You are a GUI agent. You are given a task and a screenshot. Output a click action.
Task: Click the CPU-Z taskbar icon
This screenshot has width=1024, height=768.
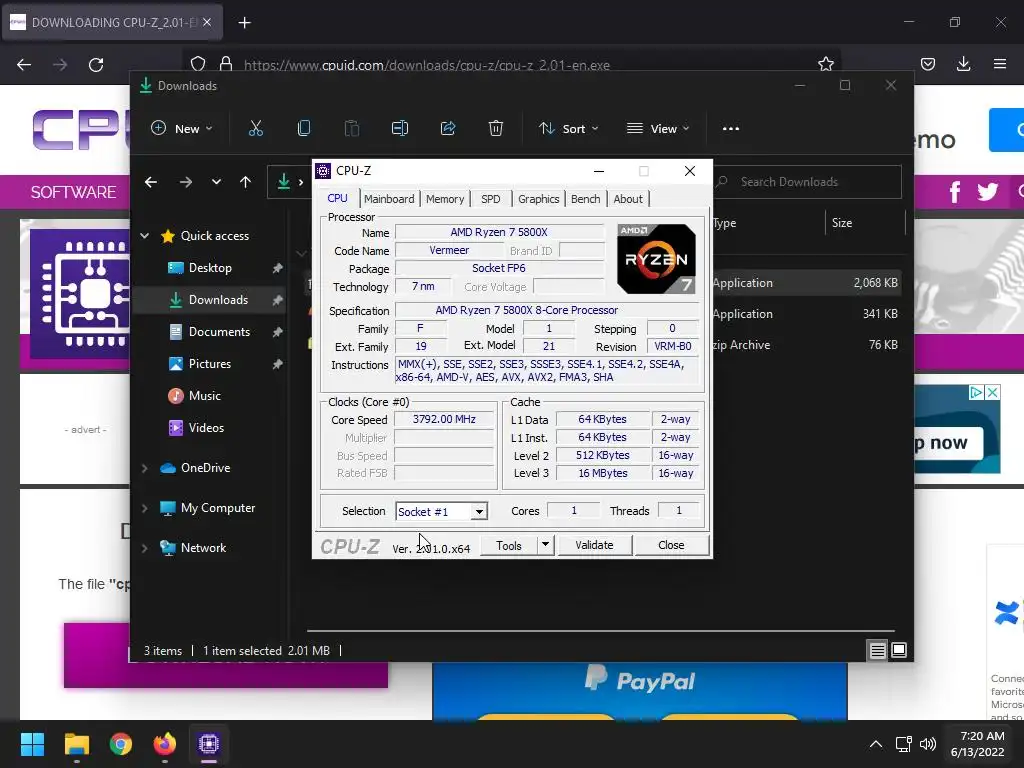click(x=209, y=744)
